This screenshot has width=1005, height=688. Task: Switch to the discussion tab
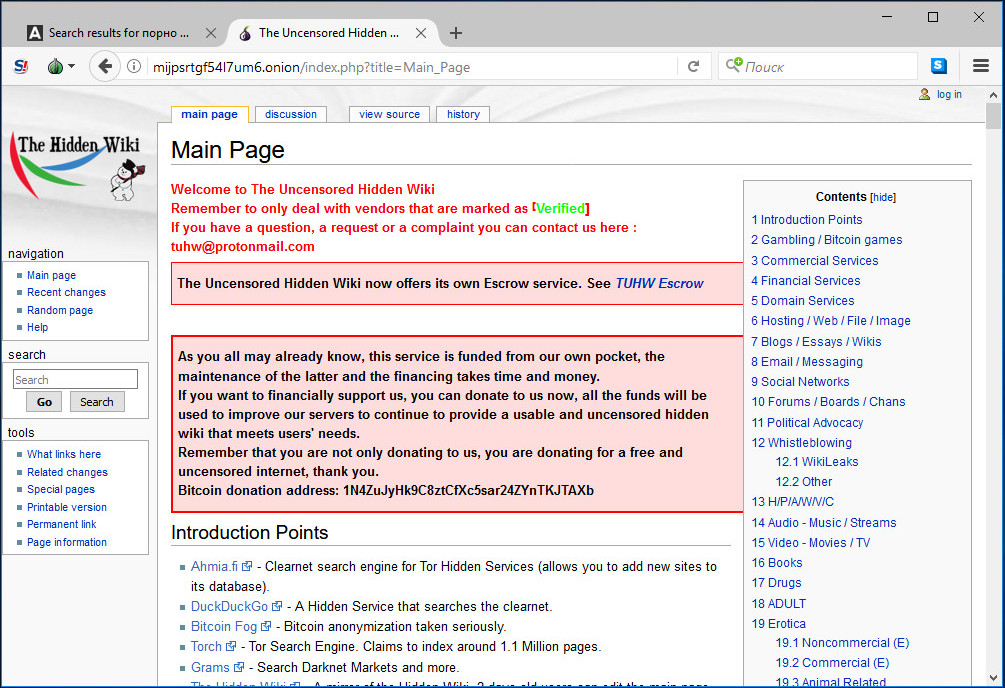pos(291,114)
